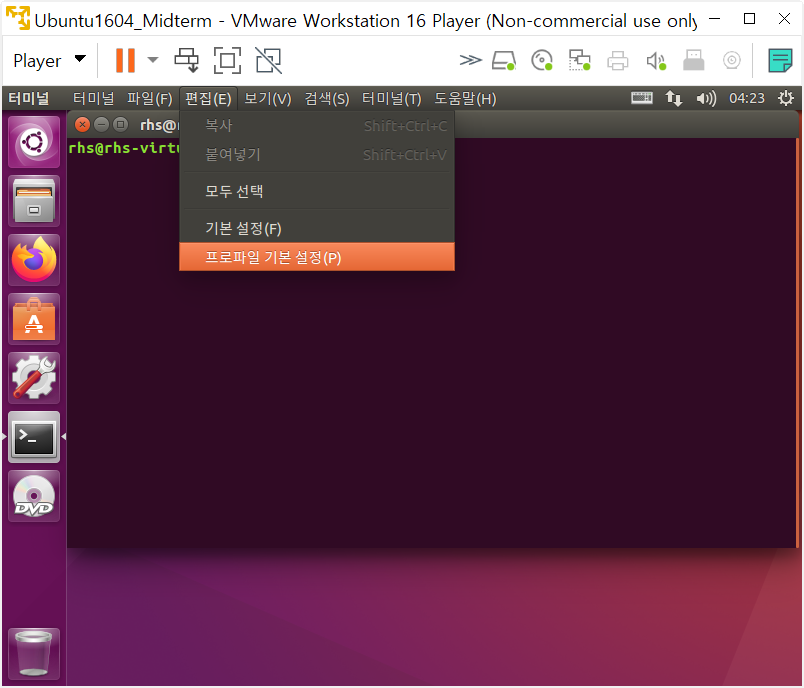Enter VMware full screen mode
The image size is (804, 688).
tap(227, 60)
